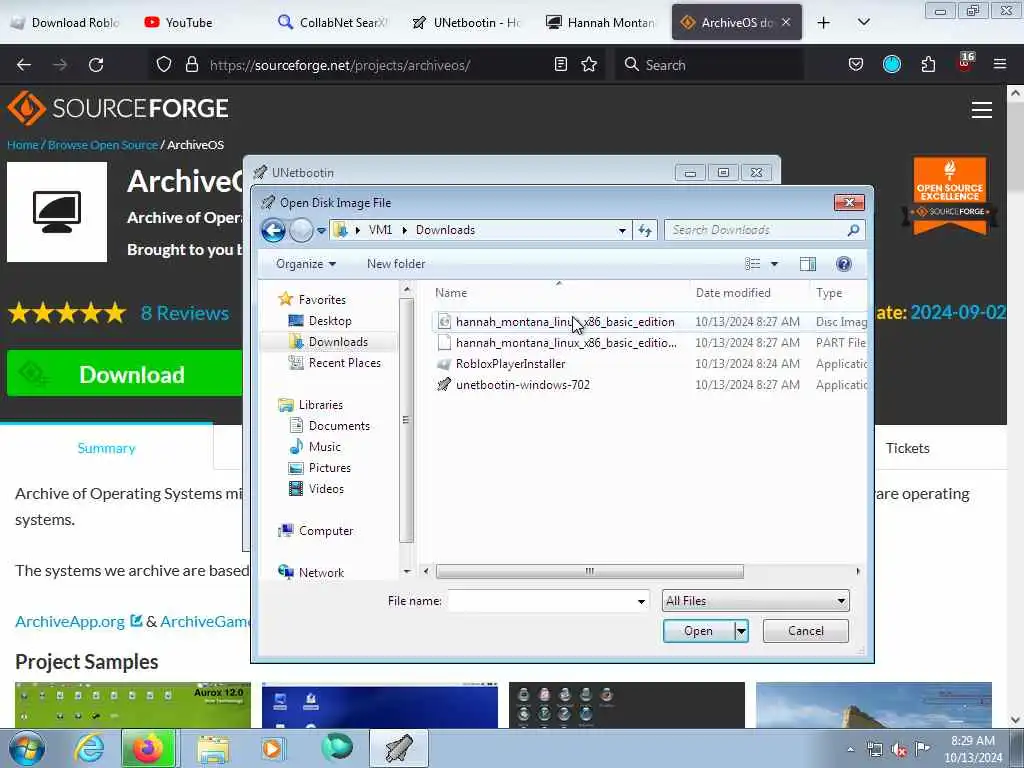Expand the Open button's split arrow
1024x768 pixels.
[x=741, y=631]
